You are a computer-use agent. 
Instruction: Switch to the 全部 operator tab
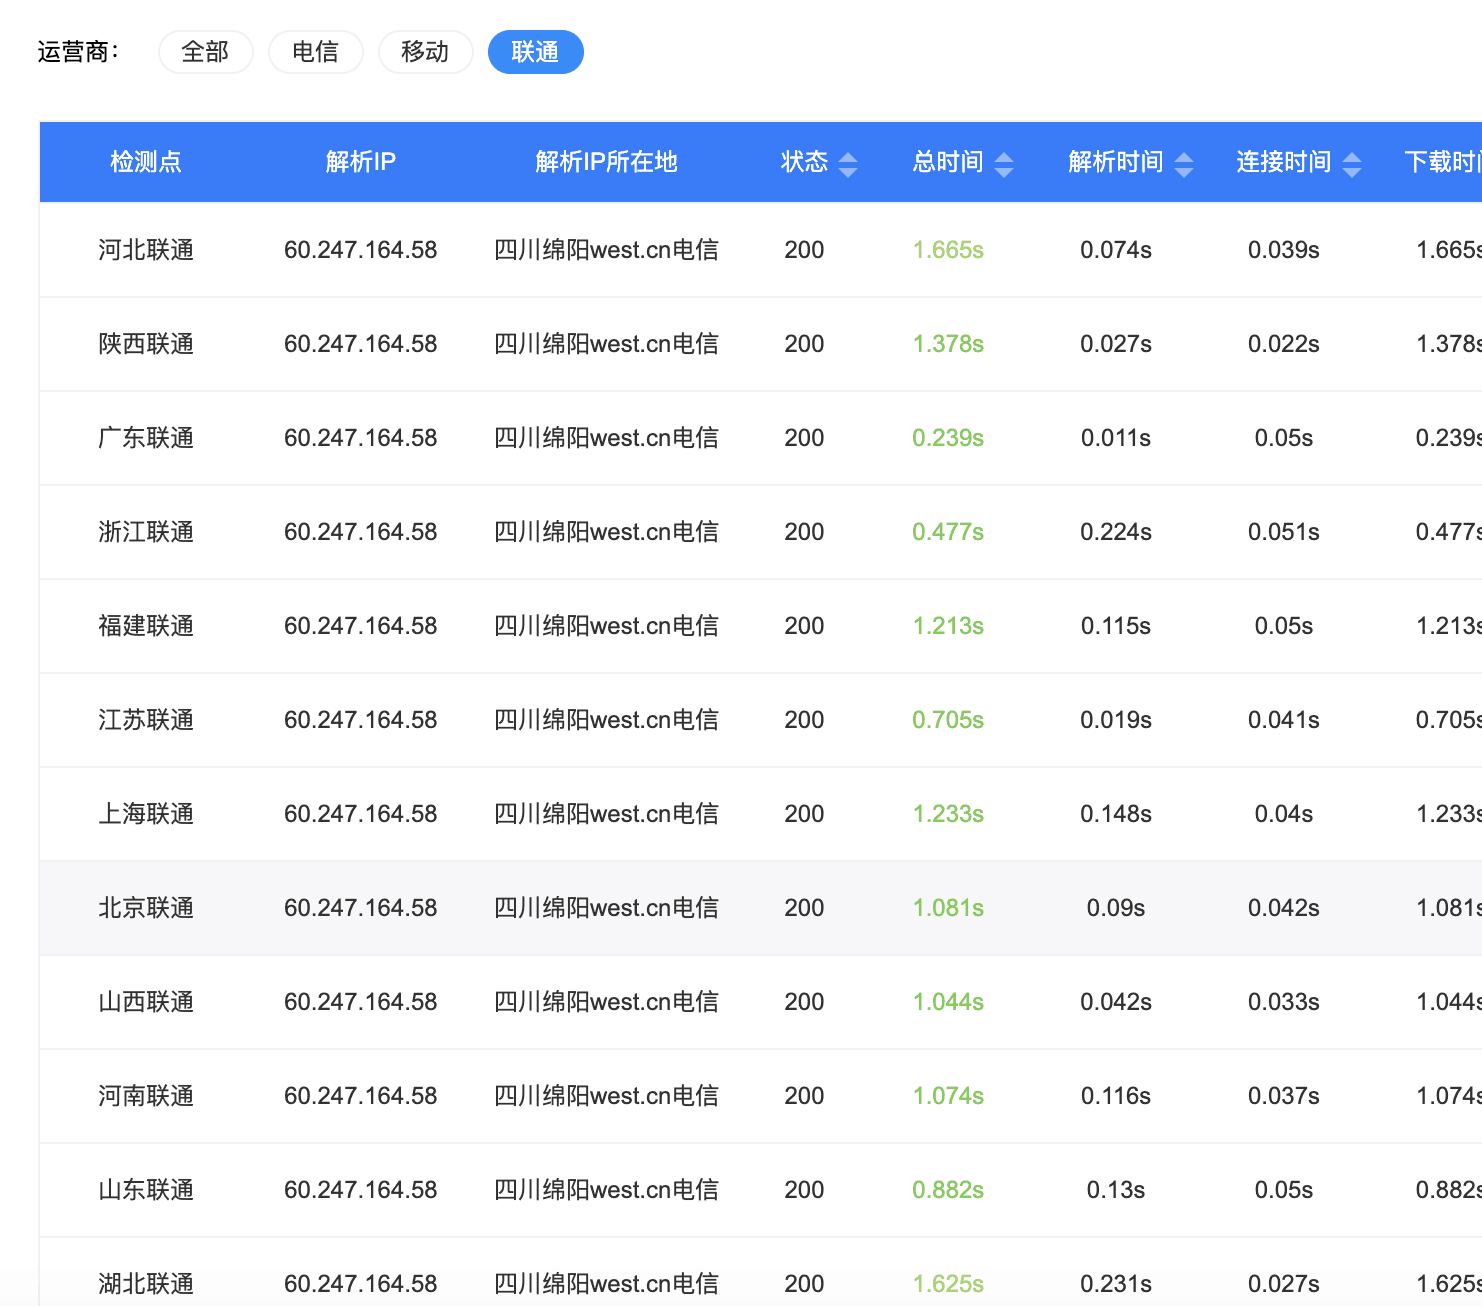pyautogui.click(x=206, y=51)
